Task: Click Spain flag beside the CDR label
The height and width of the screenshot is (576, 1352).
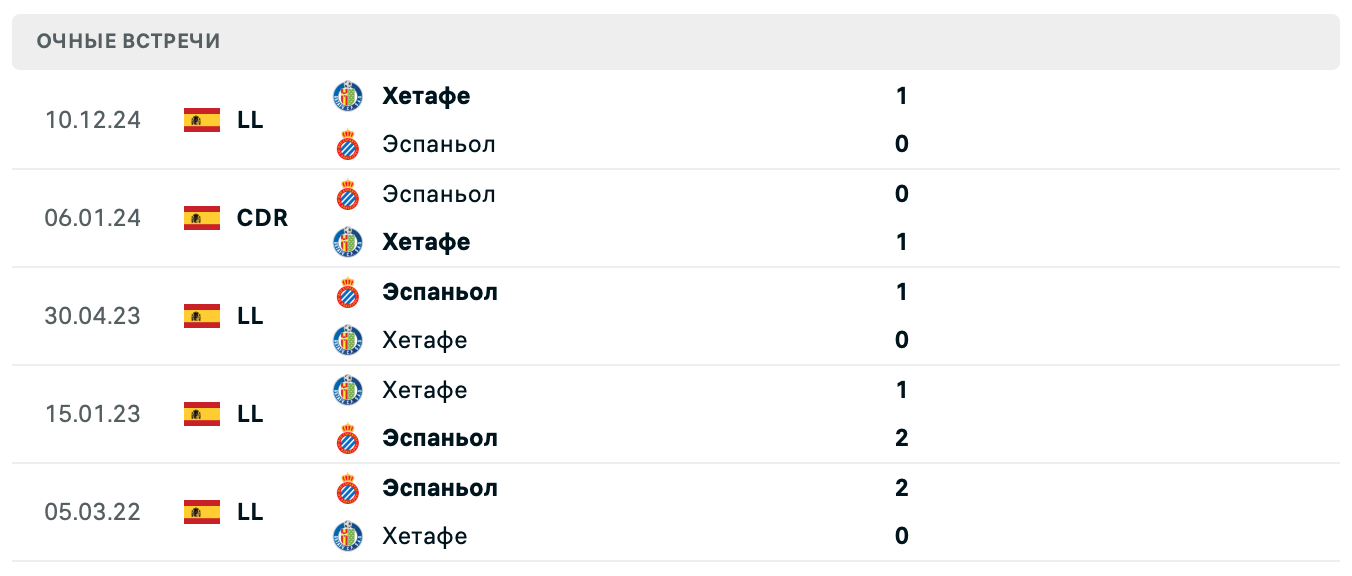Action: tap(202, 218)
